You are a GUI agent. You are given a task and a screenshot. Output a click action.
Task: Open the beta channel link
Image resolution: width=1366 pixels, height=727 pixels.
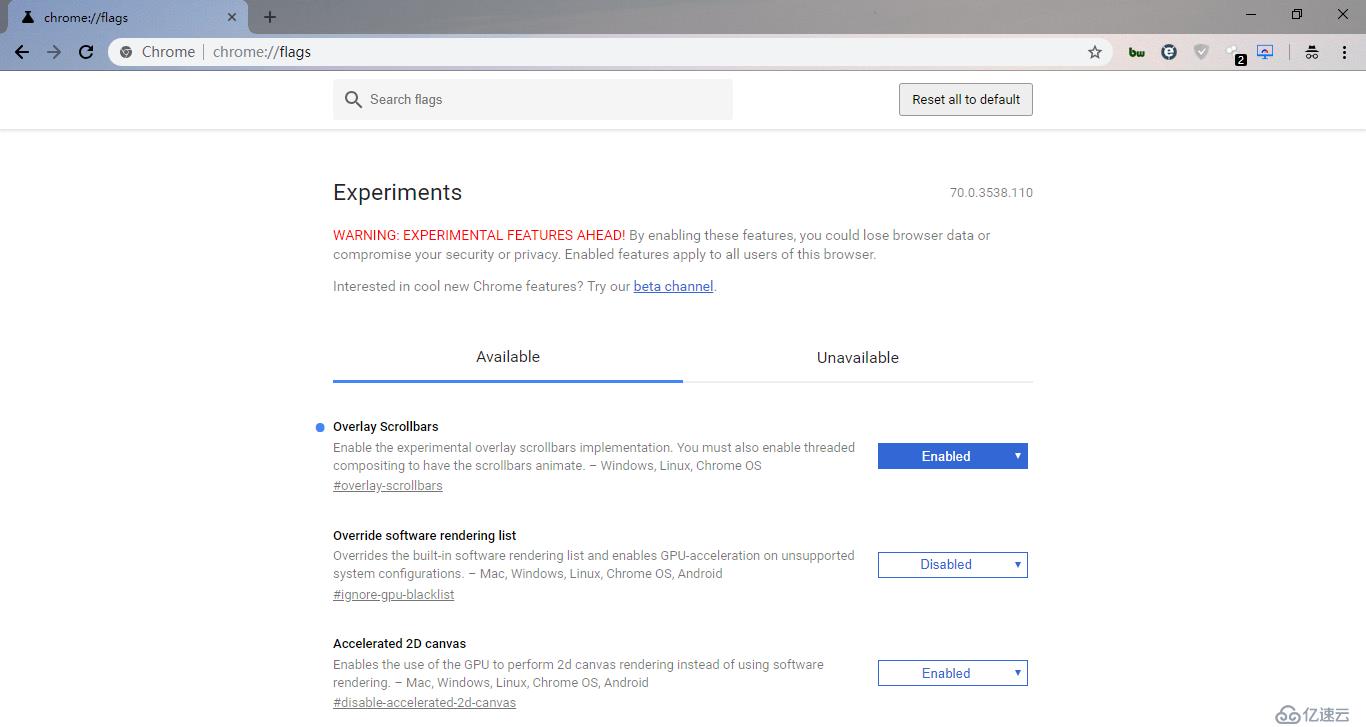(x=673, y=286)
